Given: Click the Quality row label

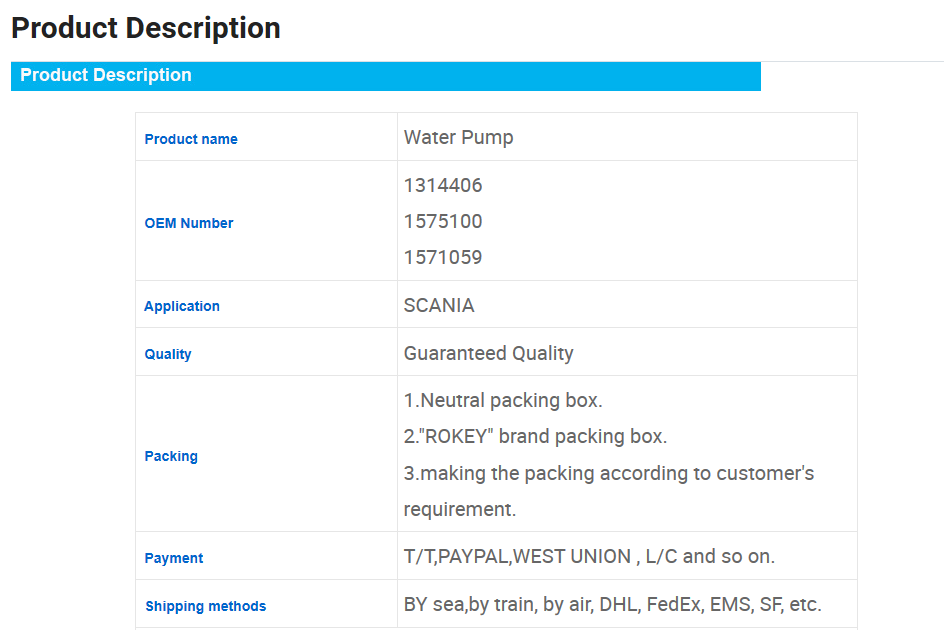Looking at the screenshot, I should tap(168, 354).
